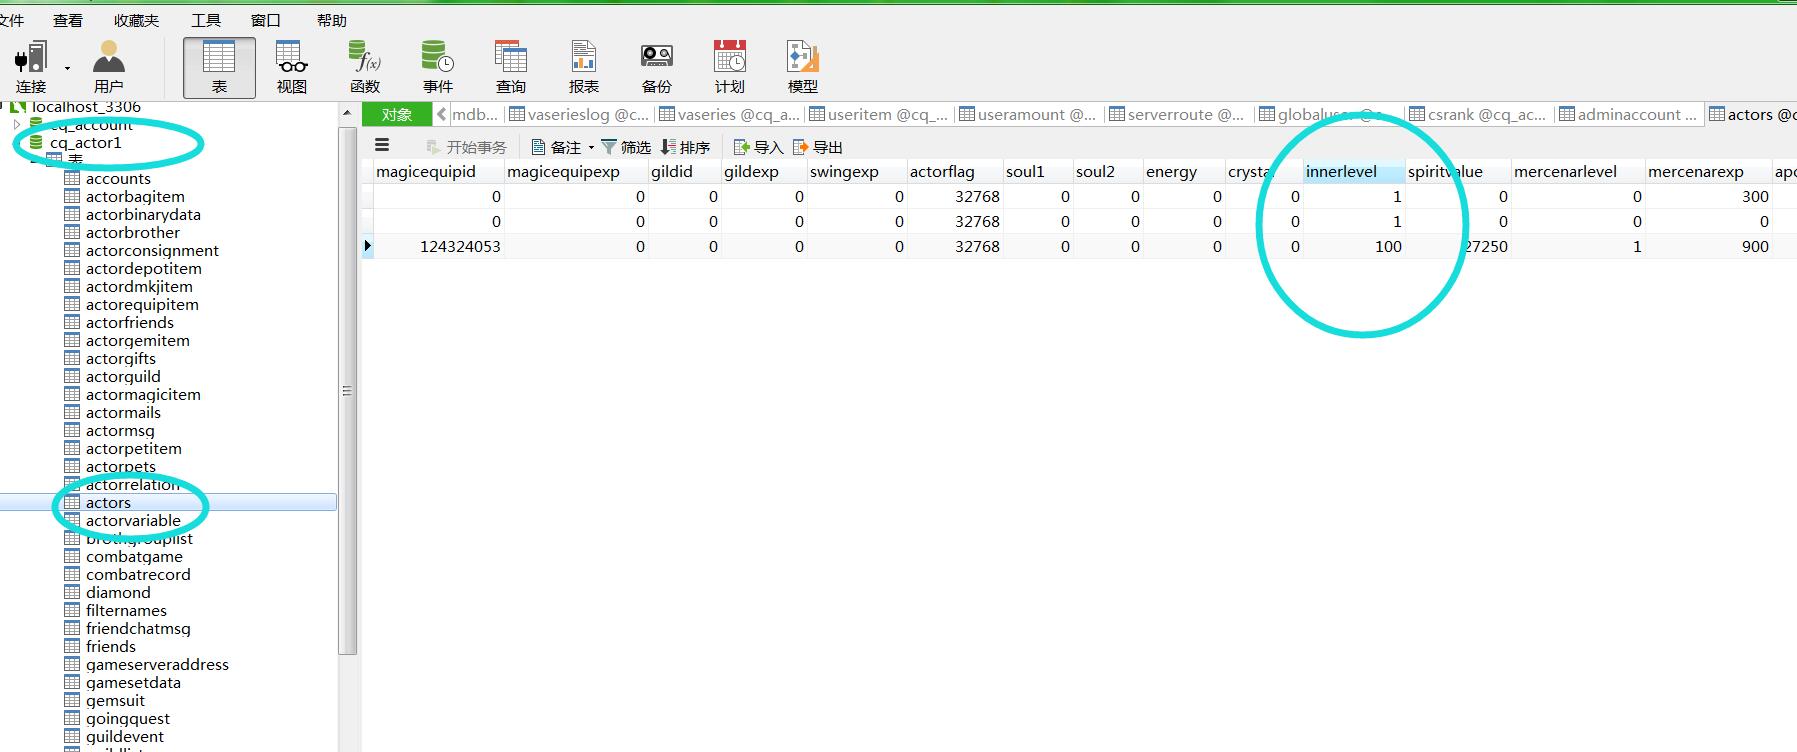Click the 筛选 (Filter) funnel icon
Viewport: 1797px width, 752px height.
pyautogui.click(x=609, y=147)
